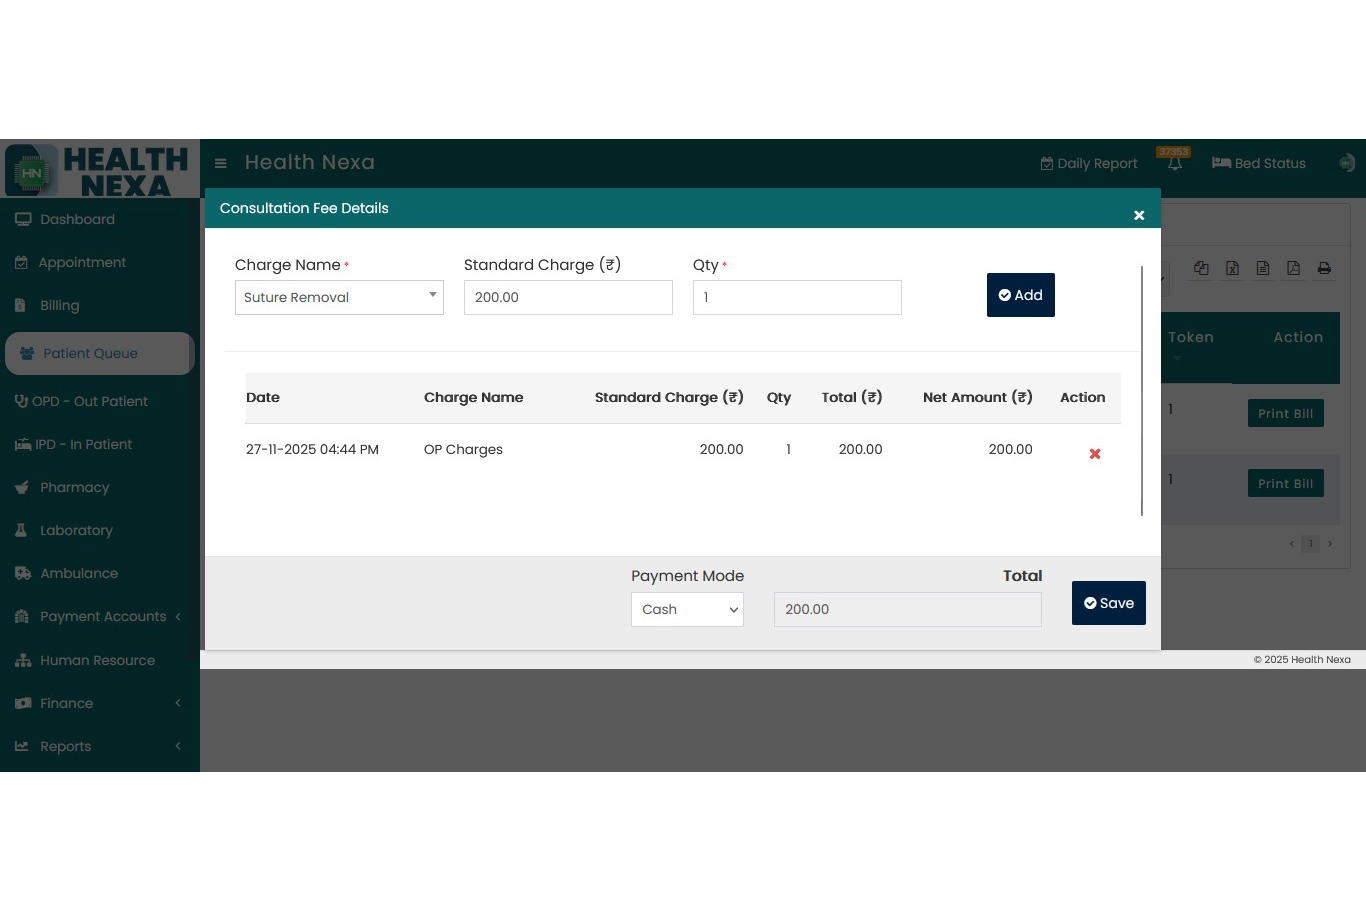Click the Qty input field
Image resolution: width=1366 pixels, height=910 pixels.
(x=796, y=297)
